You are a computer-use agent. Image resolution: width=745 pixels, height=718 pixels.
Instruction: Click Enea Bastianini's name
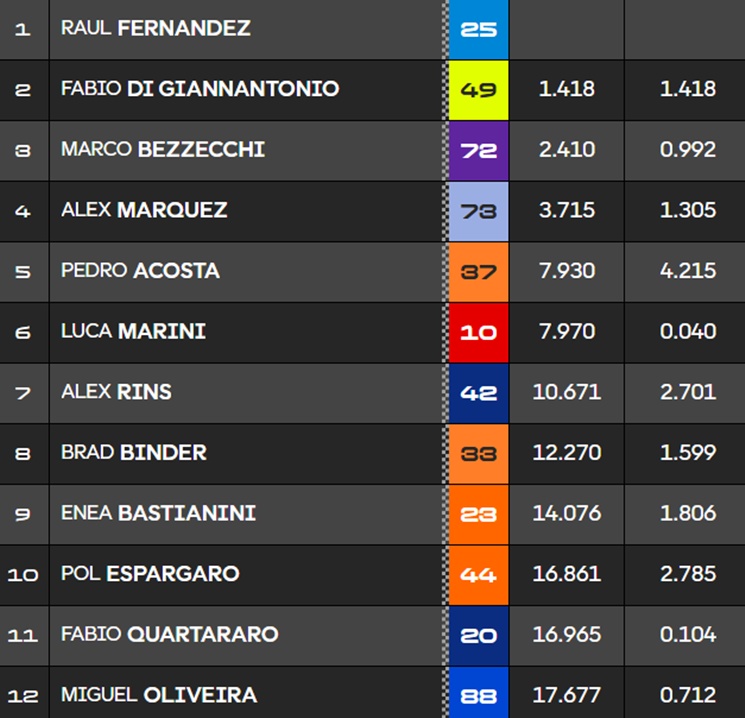tap(158, 513)
